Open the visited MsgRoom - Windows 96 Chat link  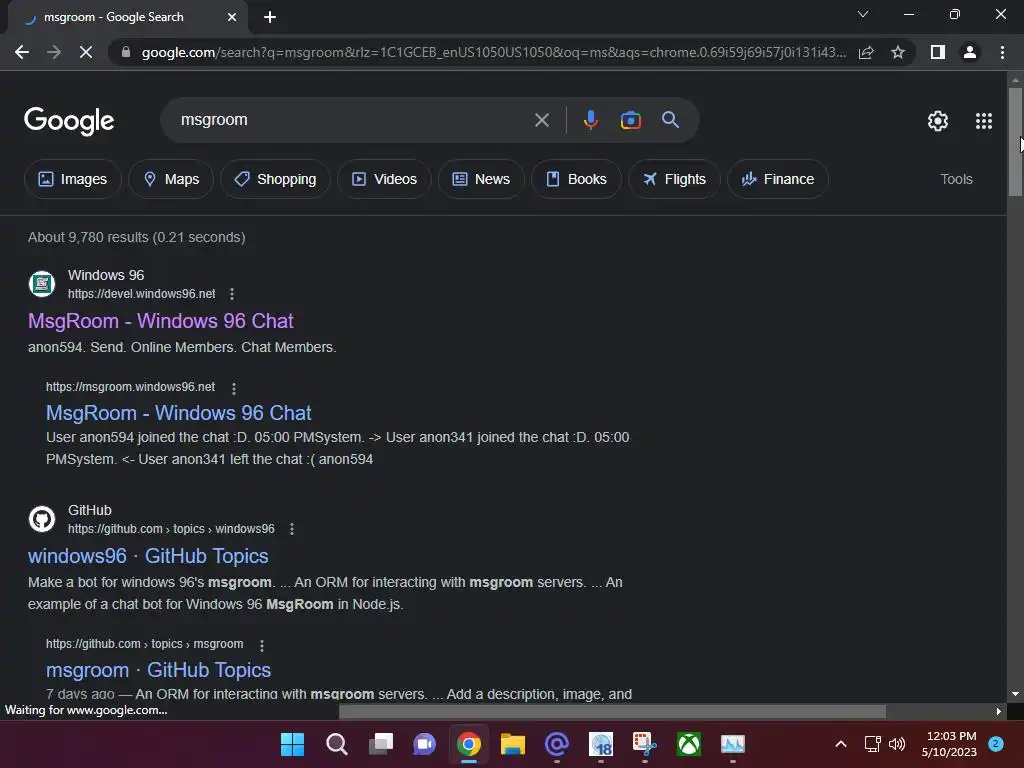pyautogui.click(x=161, y=321)
